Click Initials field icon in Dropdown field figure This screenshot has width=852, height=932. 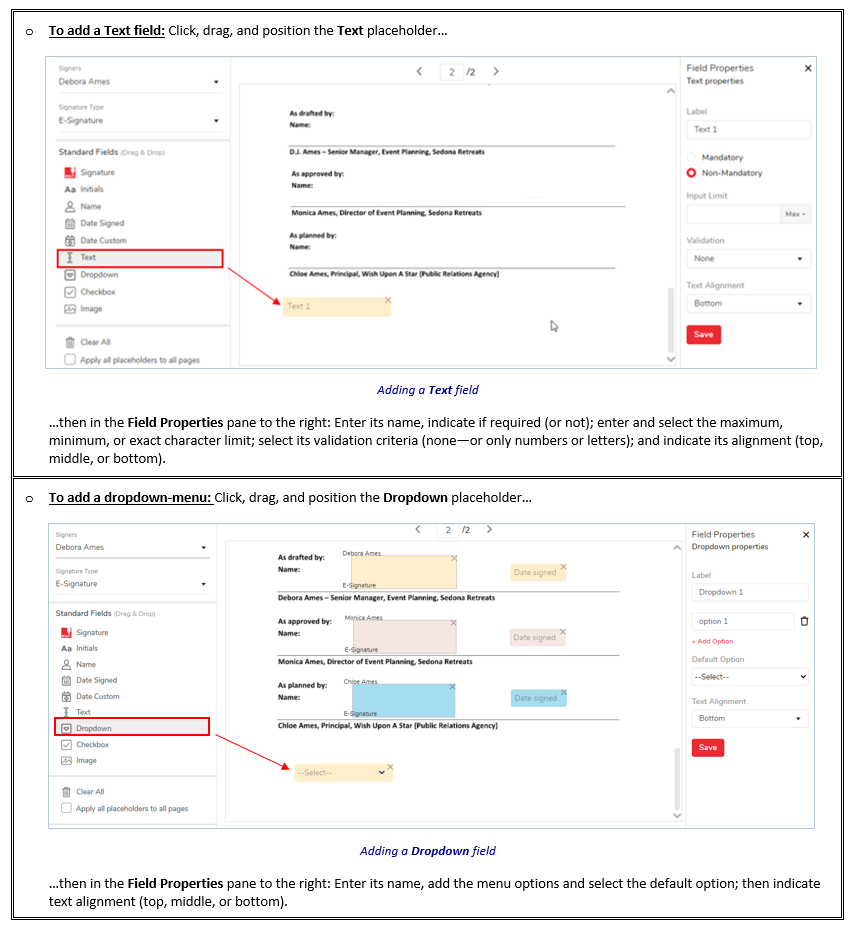pos(66,648)
